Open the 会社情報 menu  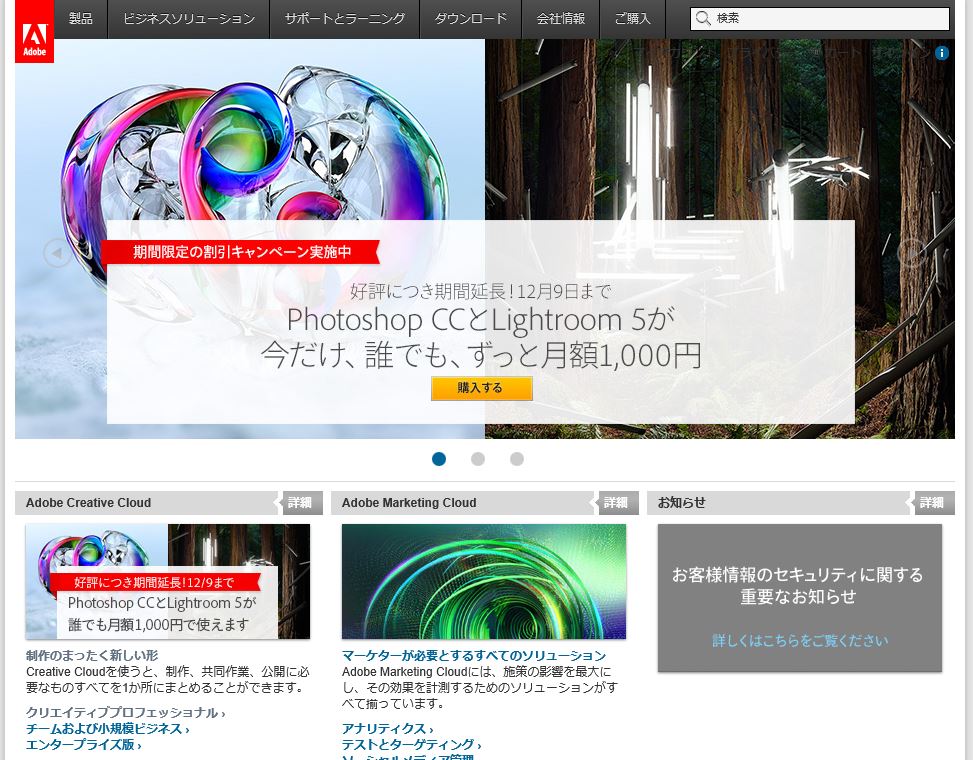pyautogui.click(x=560, y=19)
